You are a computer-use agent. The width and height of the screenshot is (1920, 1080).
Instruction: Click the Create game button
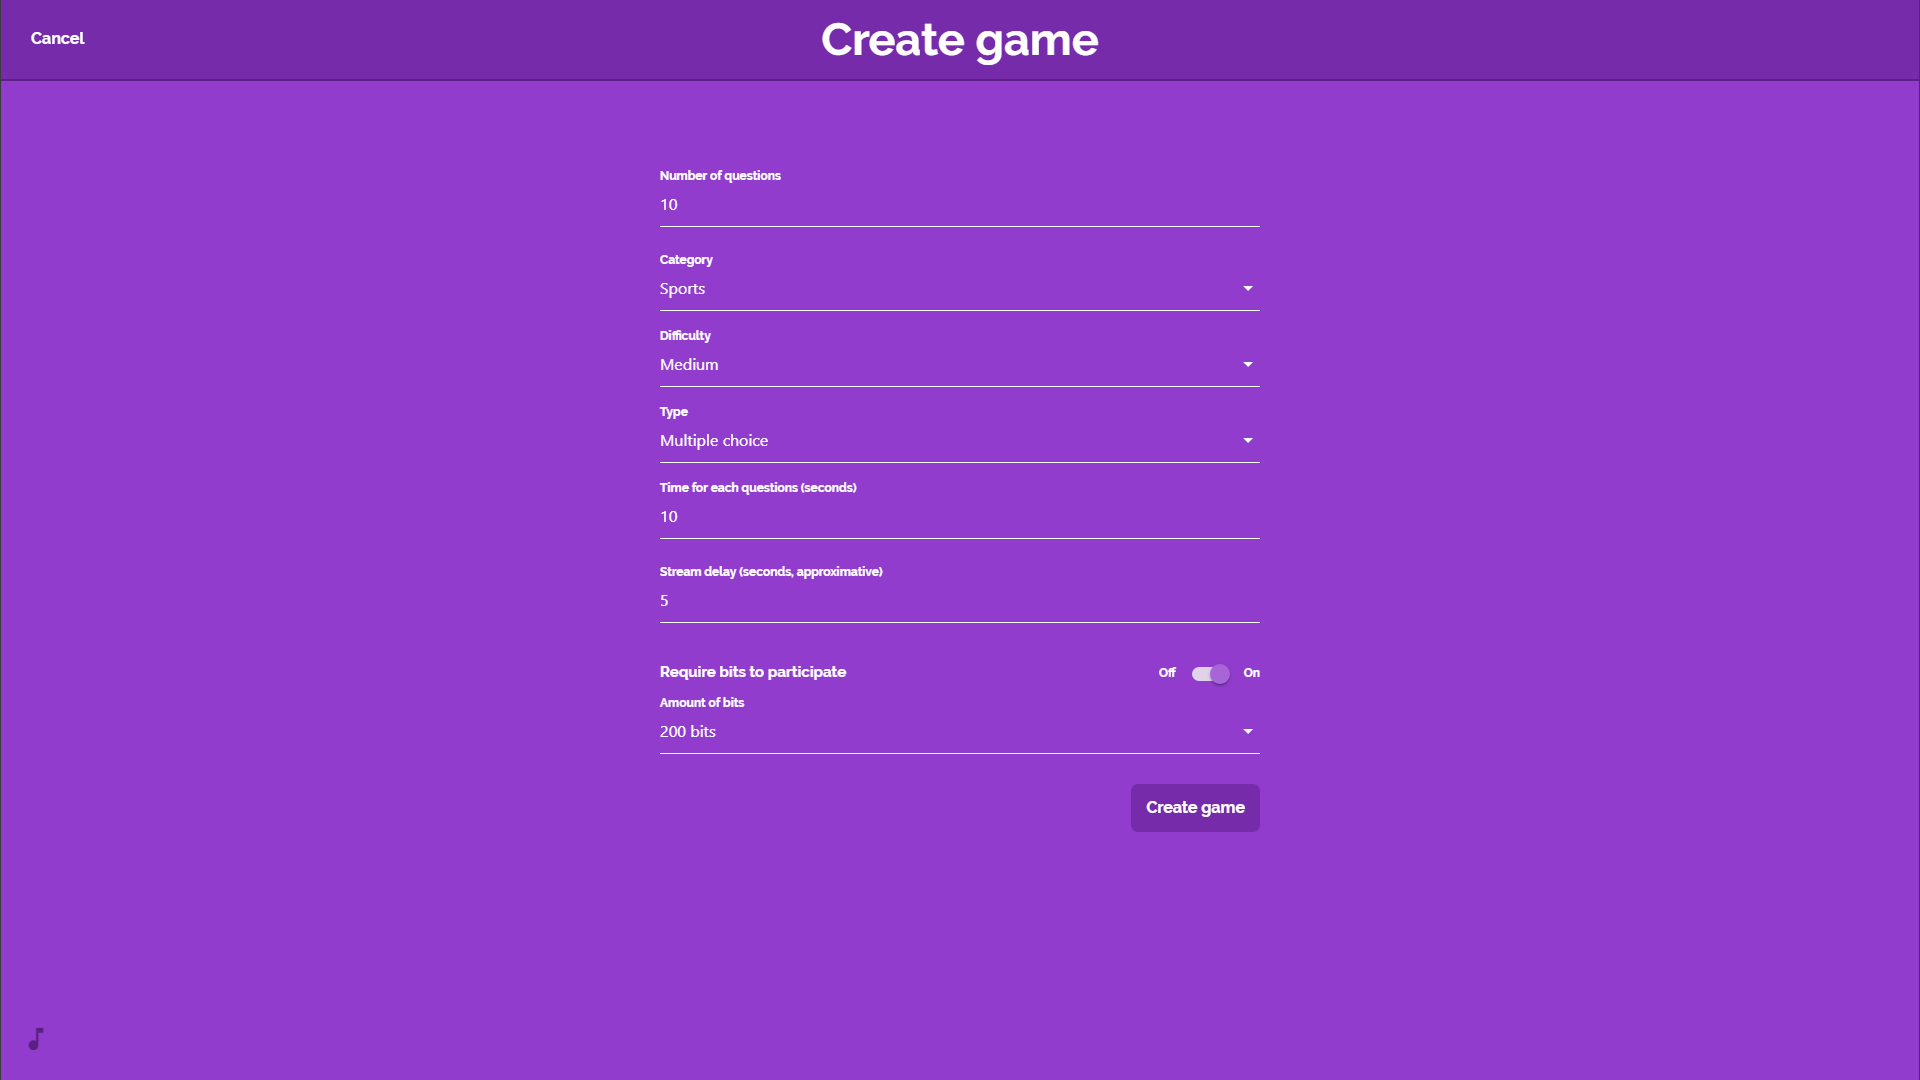1195,808
